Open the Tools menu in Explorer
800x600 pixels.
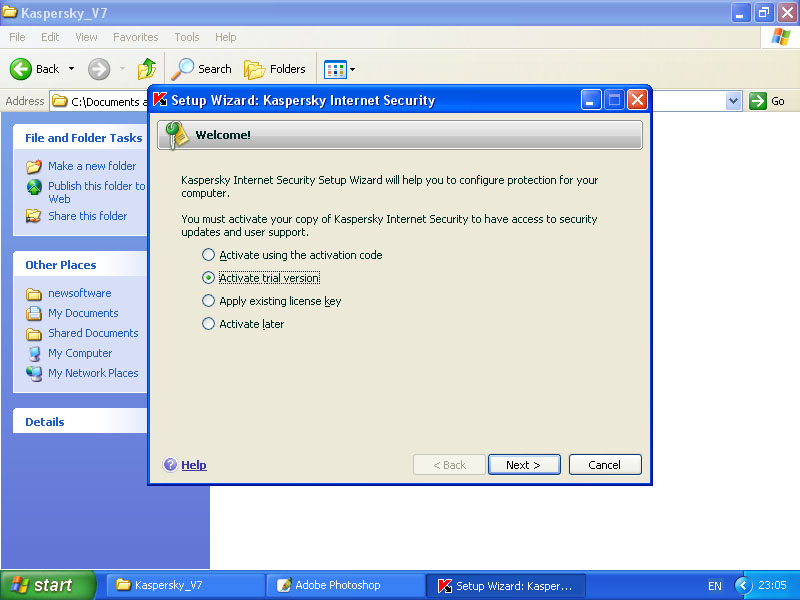187,37
